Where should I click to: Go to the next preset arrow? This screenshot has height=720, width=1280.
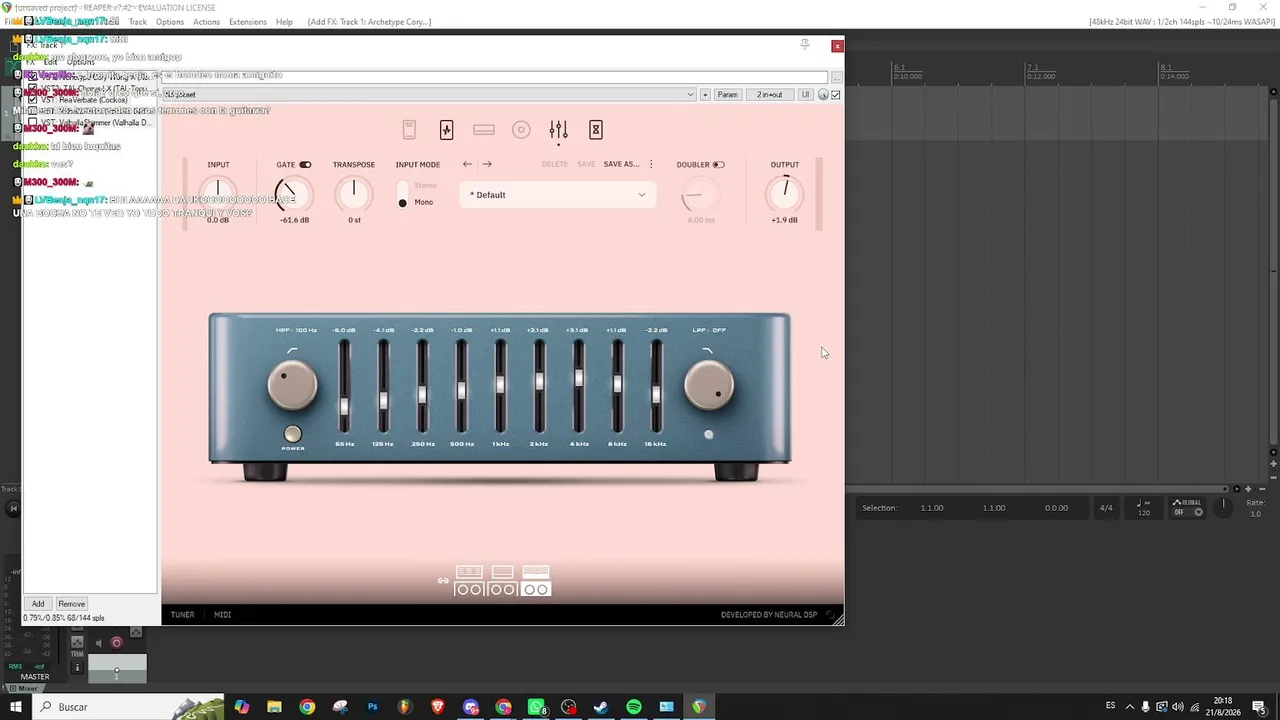[x=487, y=164]
